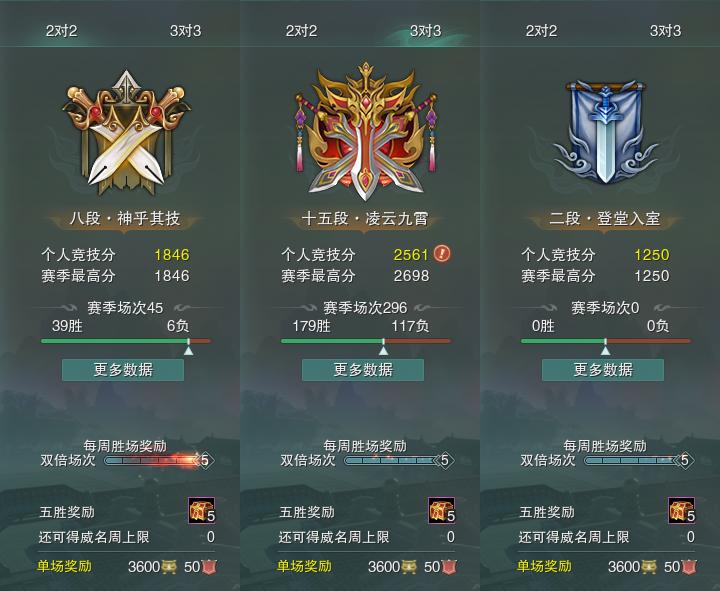The height and width of the screenshot is (591, 720).
Task: Click the win-rate bar marker under 39胜 6负
Action: 188,348
